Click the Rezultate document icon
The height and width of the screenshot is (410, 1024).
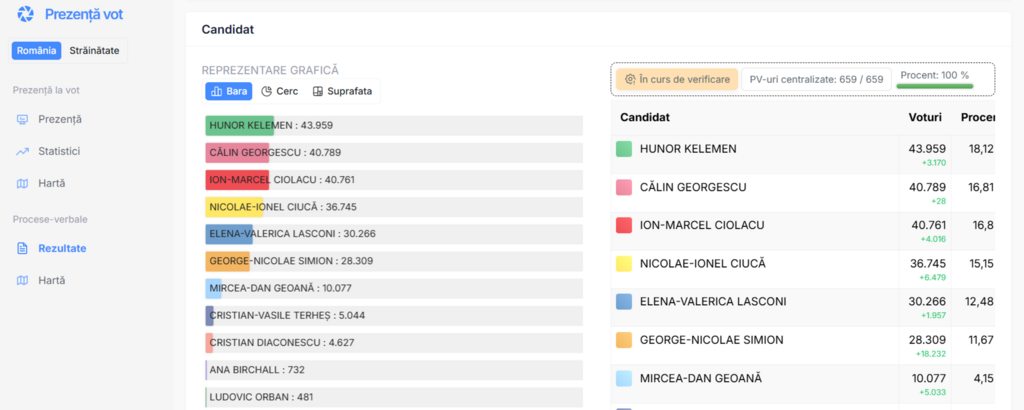tap(23, 248)
